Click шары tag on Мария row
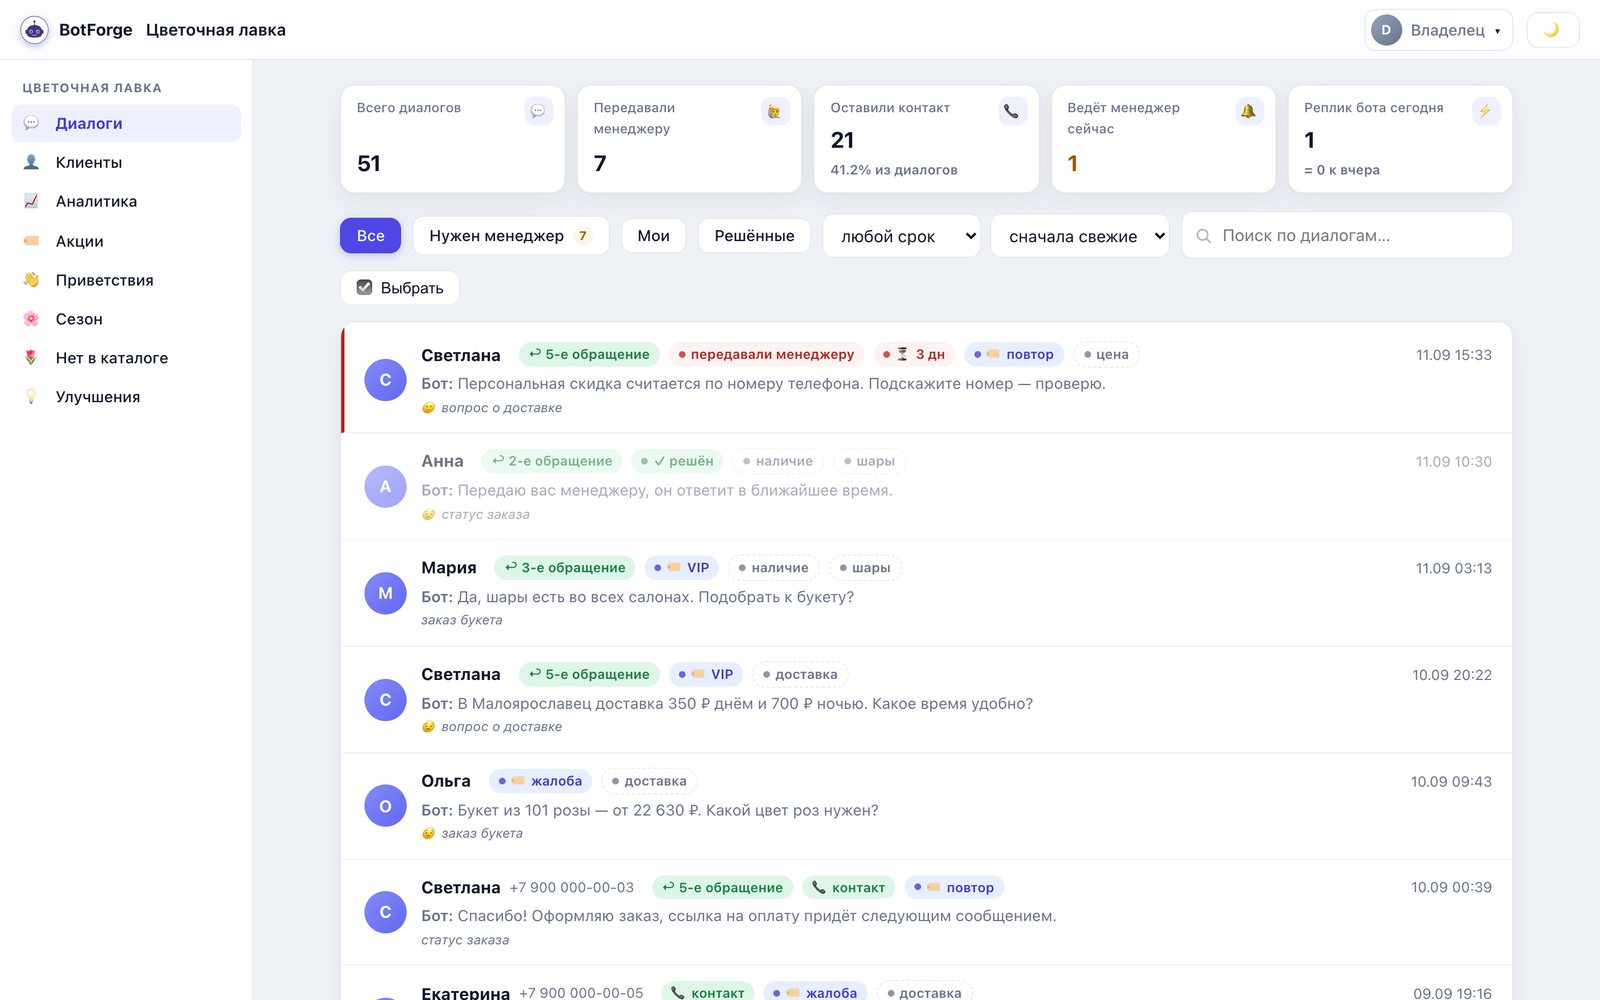1600x1000 pixels. (x=865, y=568)
